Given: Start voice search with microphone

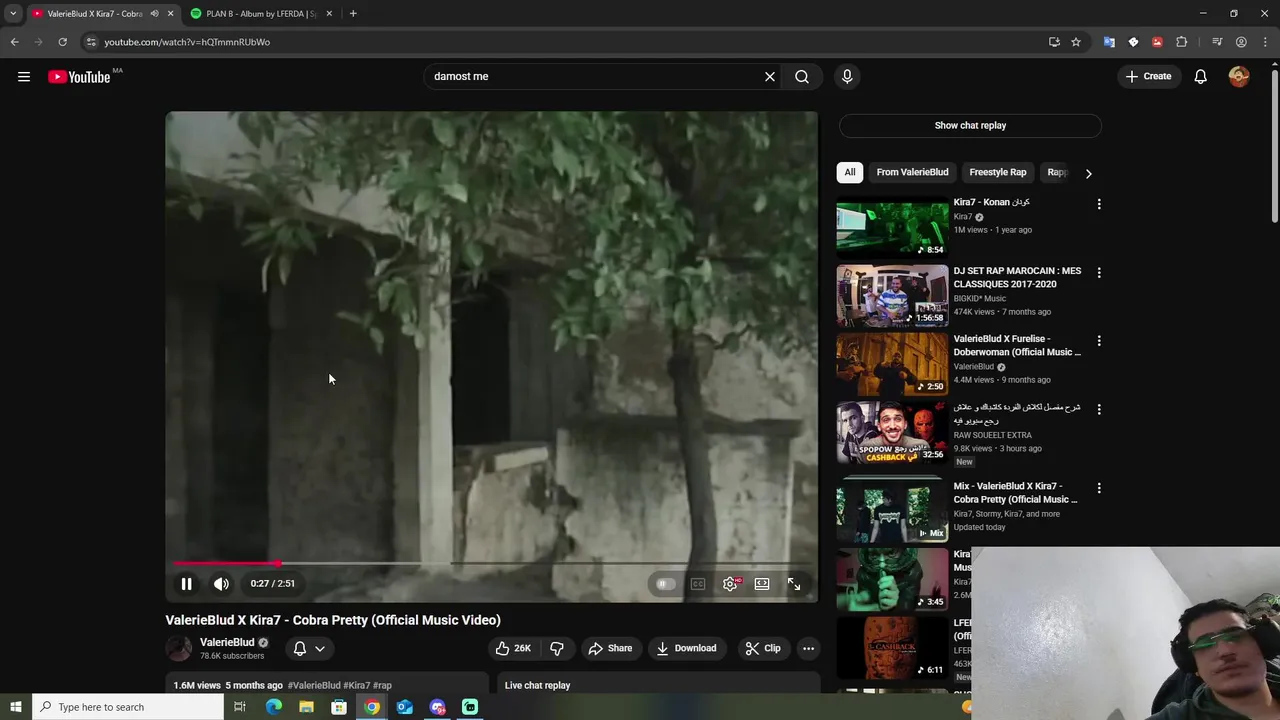Looking at the screenshot, I should [847, 76].
